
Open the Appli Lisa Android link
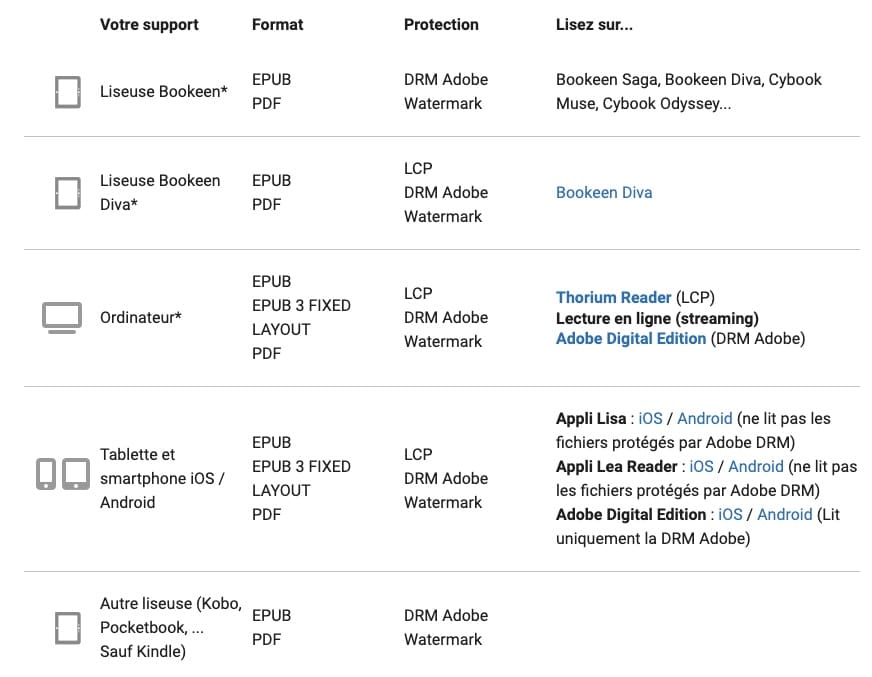[x=705, y=418]
